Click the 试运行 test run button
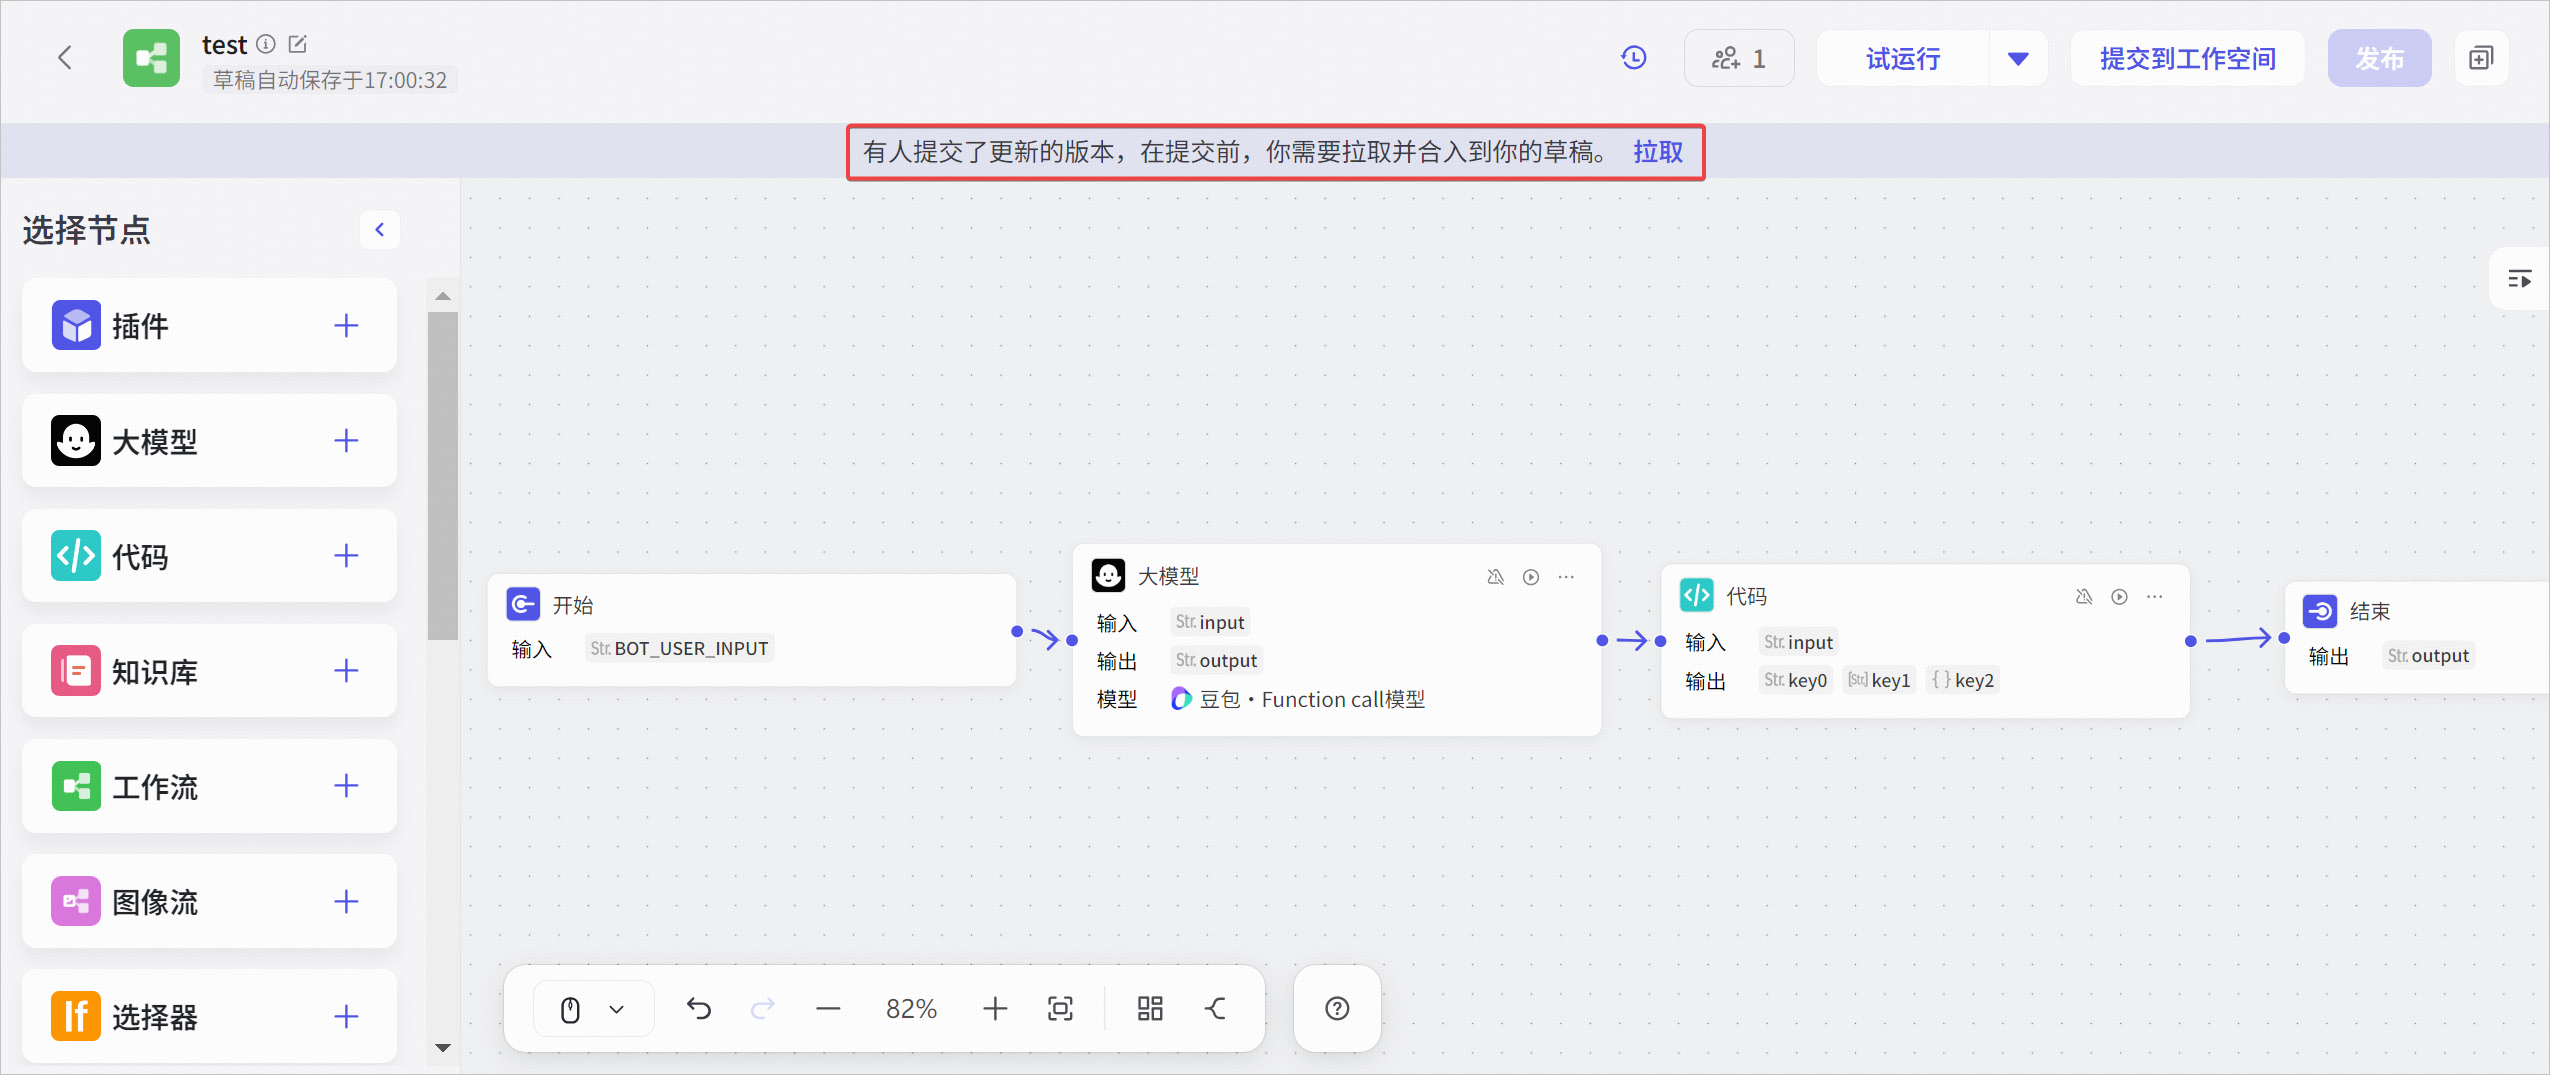Screen dimensions: 2550x1075 [x=1903, y=58]
